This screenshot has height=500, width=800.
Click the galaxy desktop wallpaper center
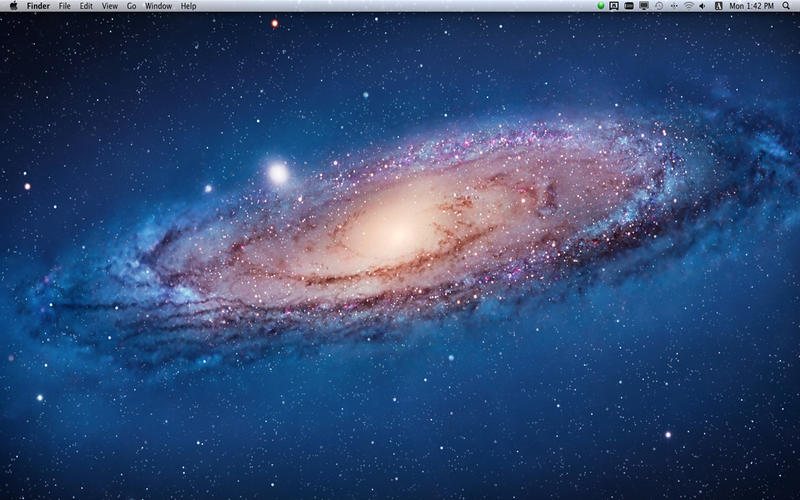[x=400, y=230]
